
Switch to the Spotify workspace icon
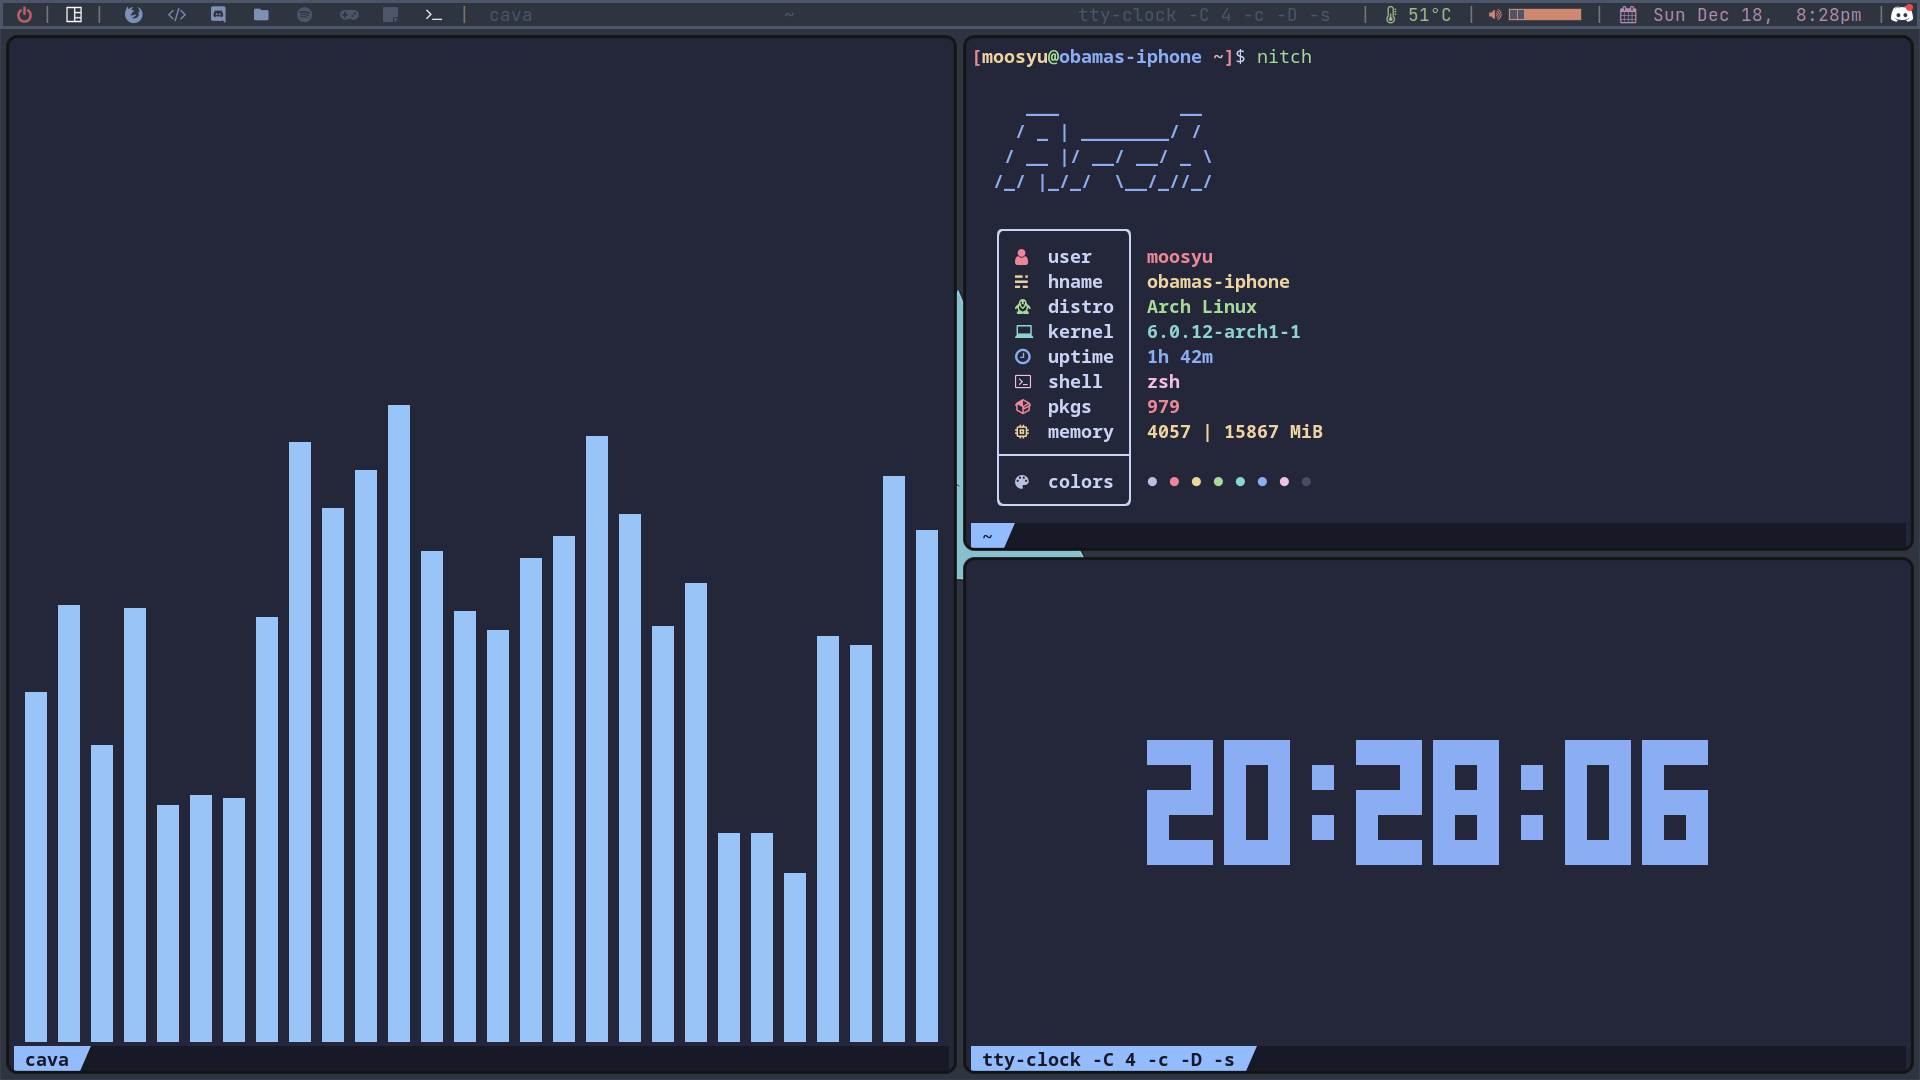point(305,15)
